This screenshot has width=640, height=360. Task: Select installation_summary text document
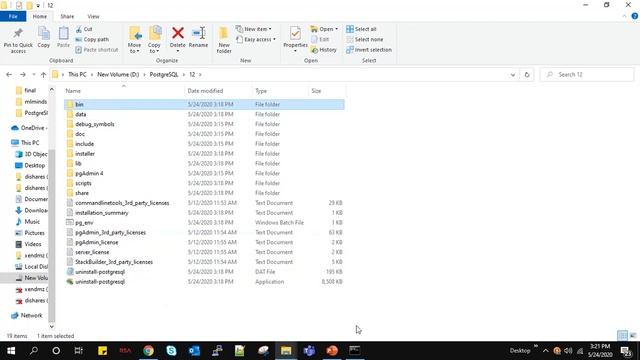[204, 213]
